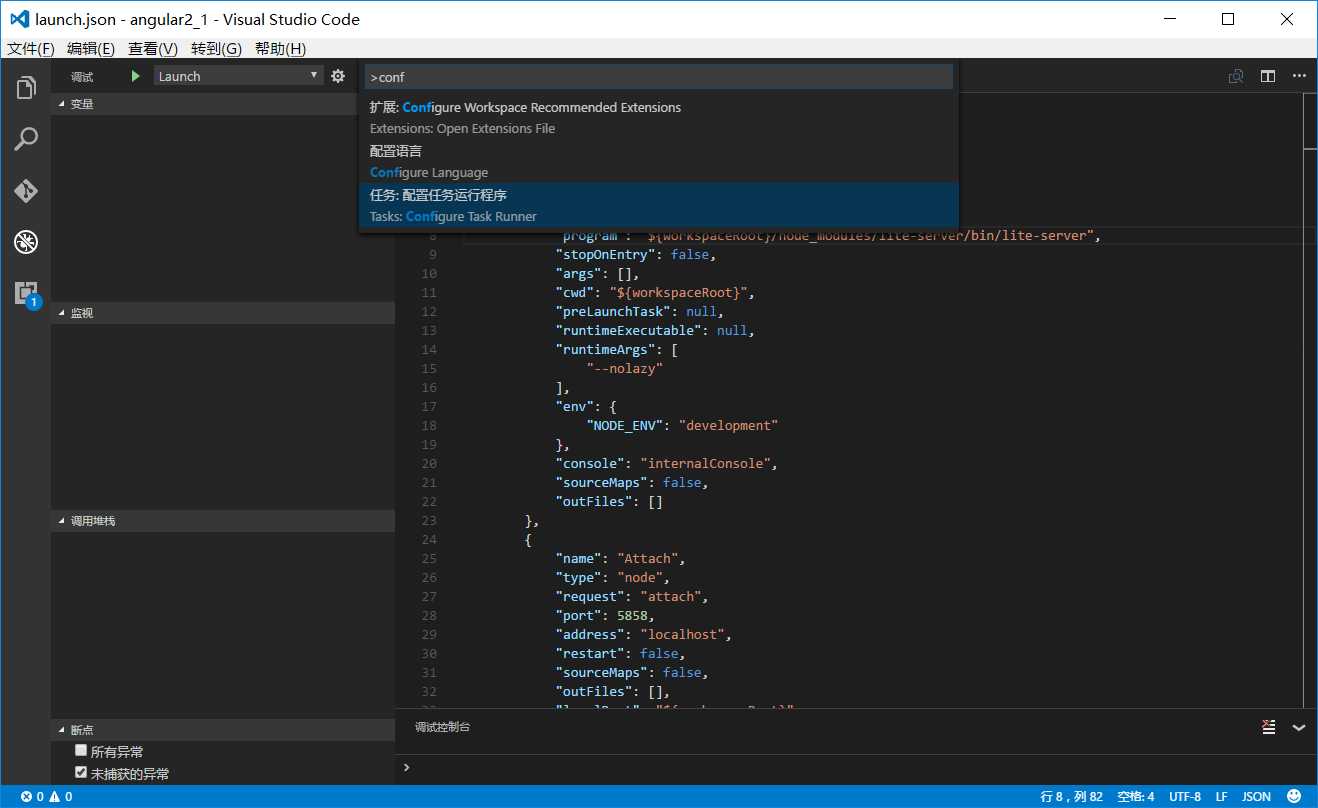Click line number 23 in the gutter
Viewport: 1318px width, 808px height.
pyautogui.click(x=429, y=520)
